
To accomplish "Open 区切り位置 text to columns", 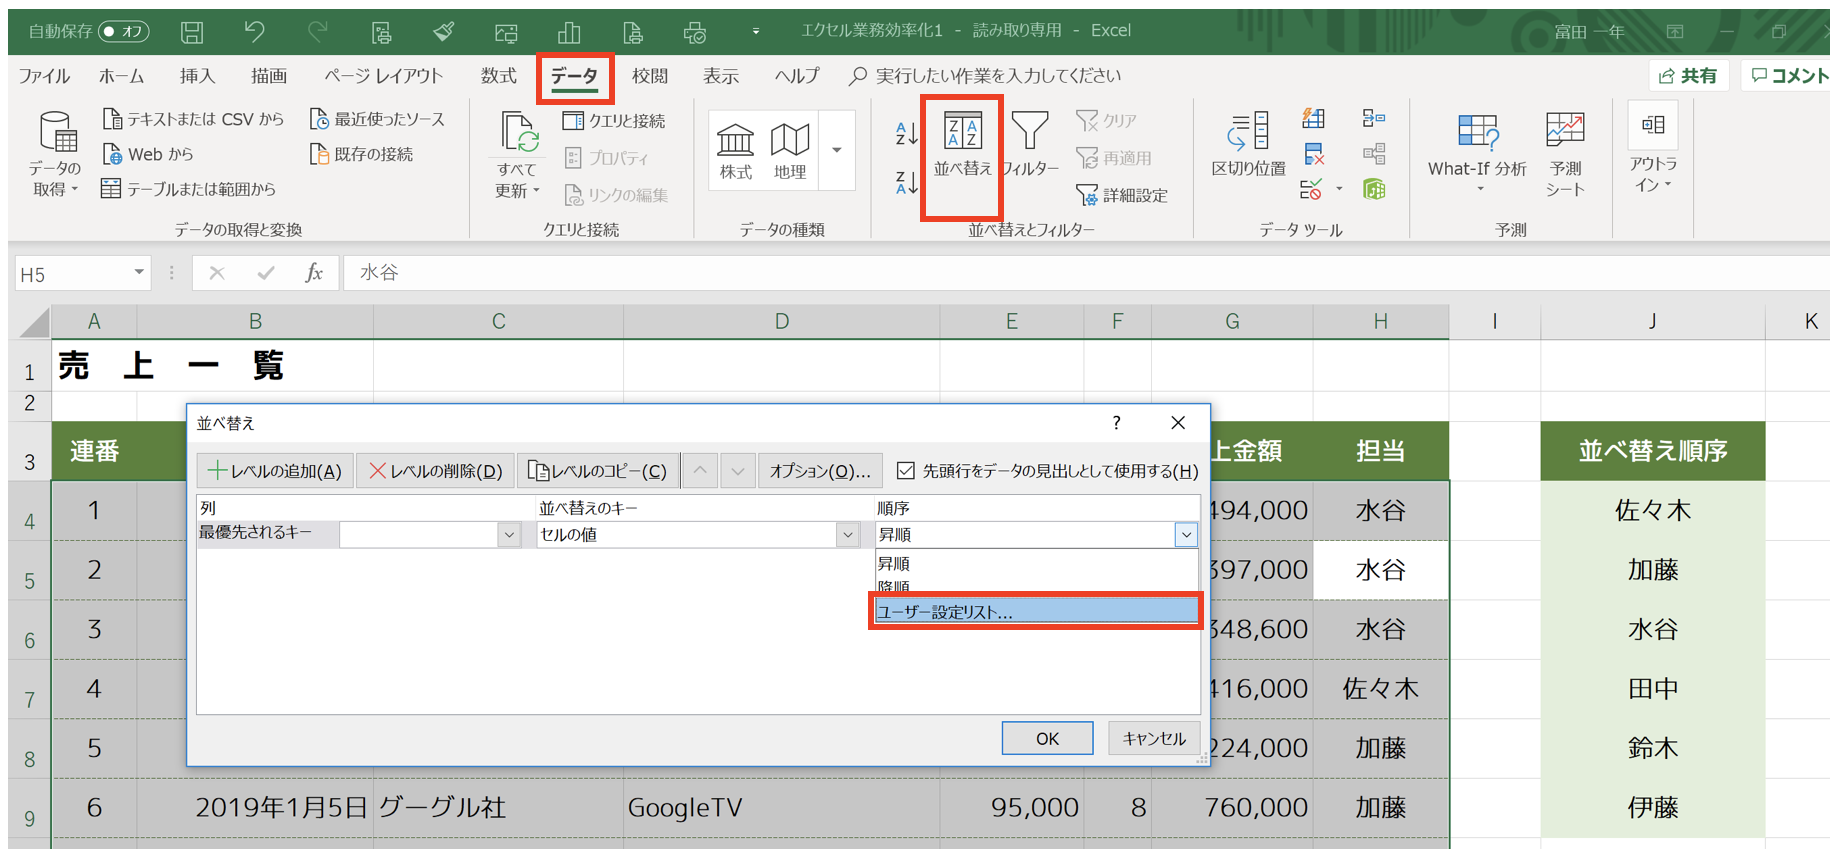I will click(x=1249, y=145).
